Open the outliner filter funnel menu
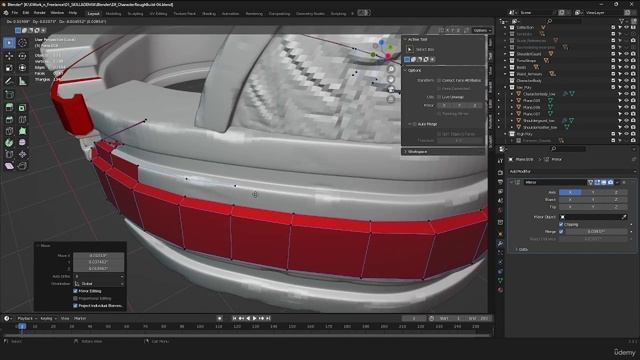 pyautogui.click(x=622, y=21)
